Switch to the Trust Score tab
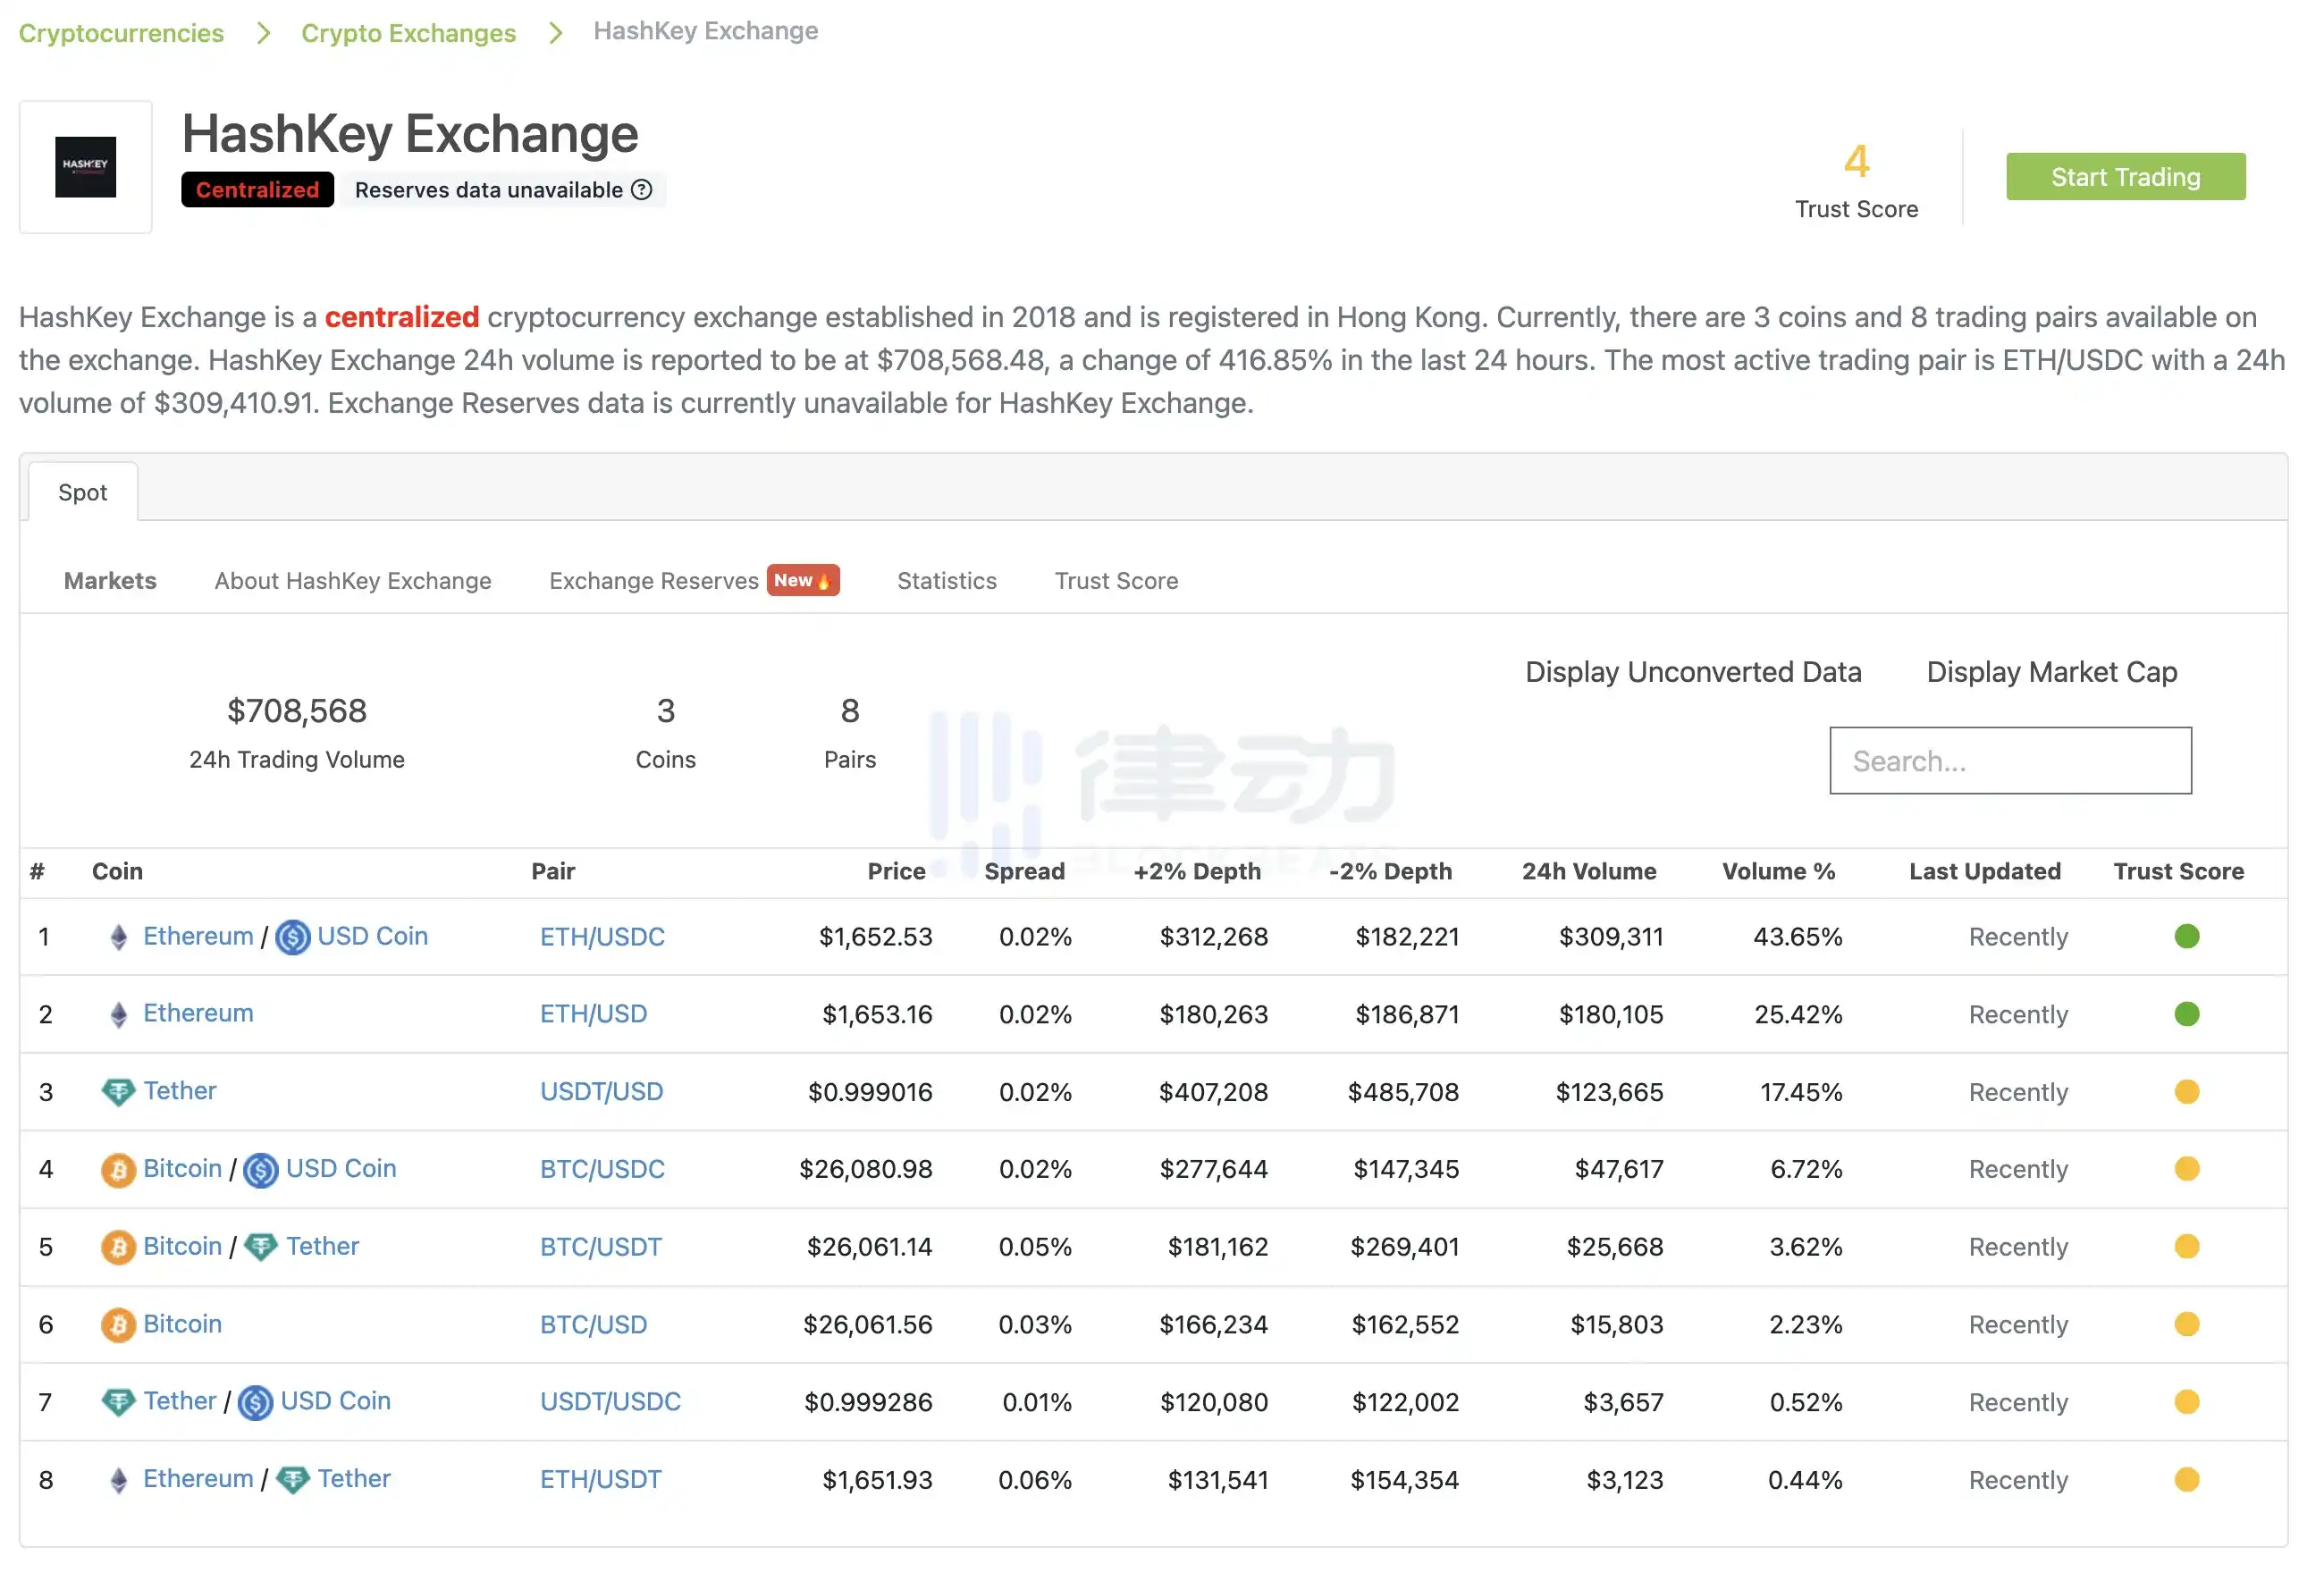 point(1116,581)
